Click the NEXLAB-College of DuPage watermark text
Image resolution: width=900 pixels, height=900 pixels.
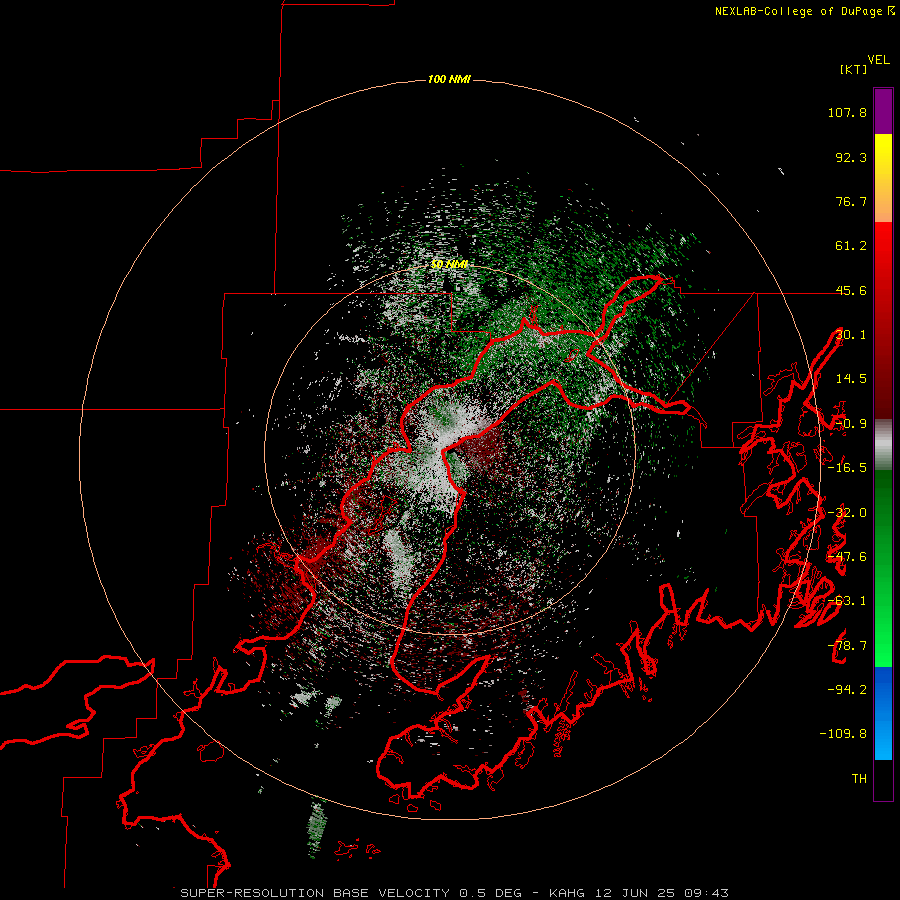point(804,11)
